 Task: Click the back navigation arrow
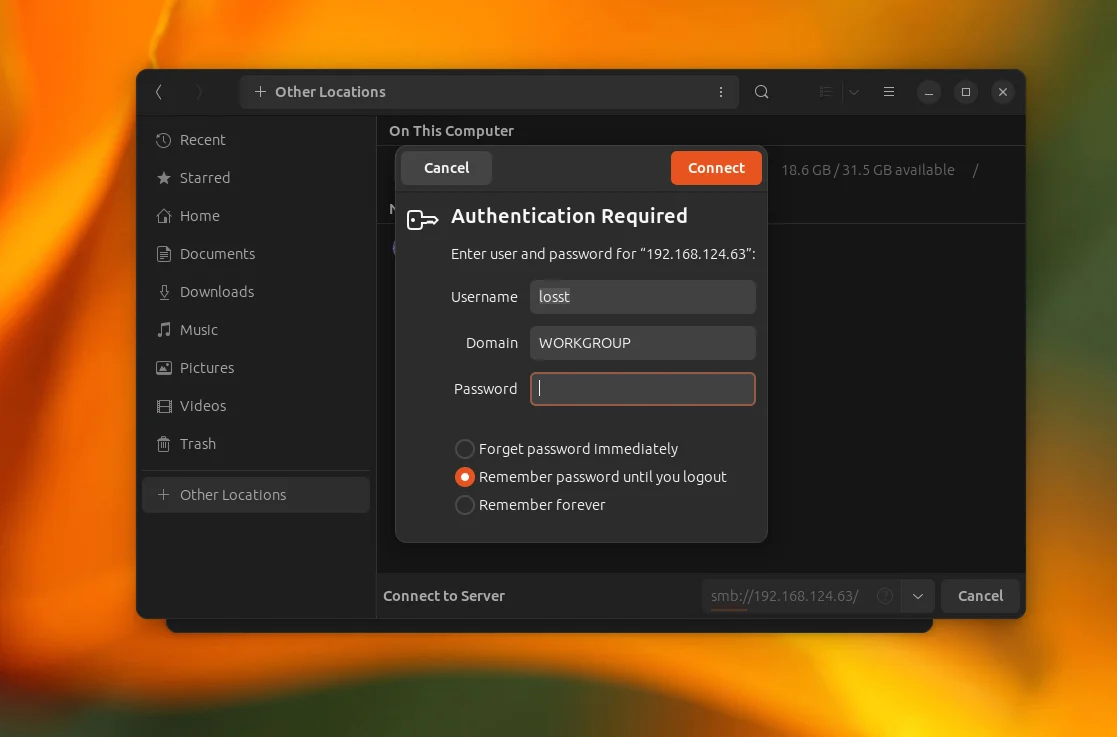(159, 92)
